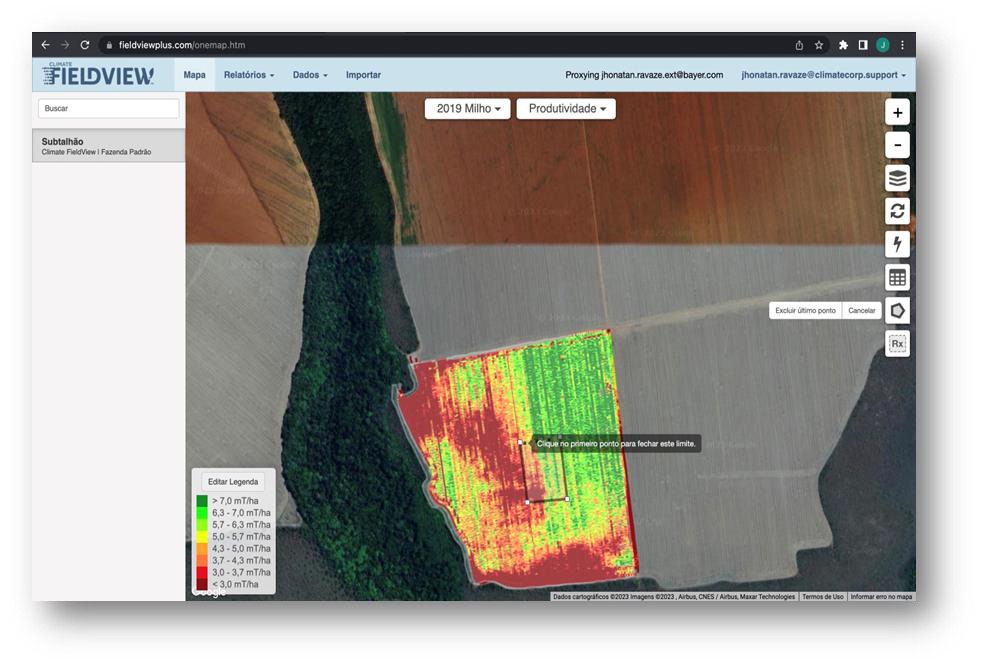This screenshot has width=981, height=666.
Task: Click the Buscar search field
Action: coord(108,108)
